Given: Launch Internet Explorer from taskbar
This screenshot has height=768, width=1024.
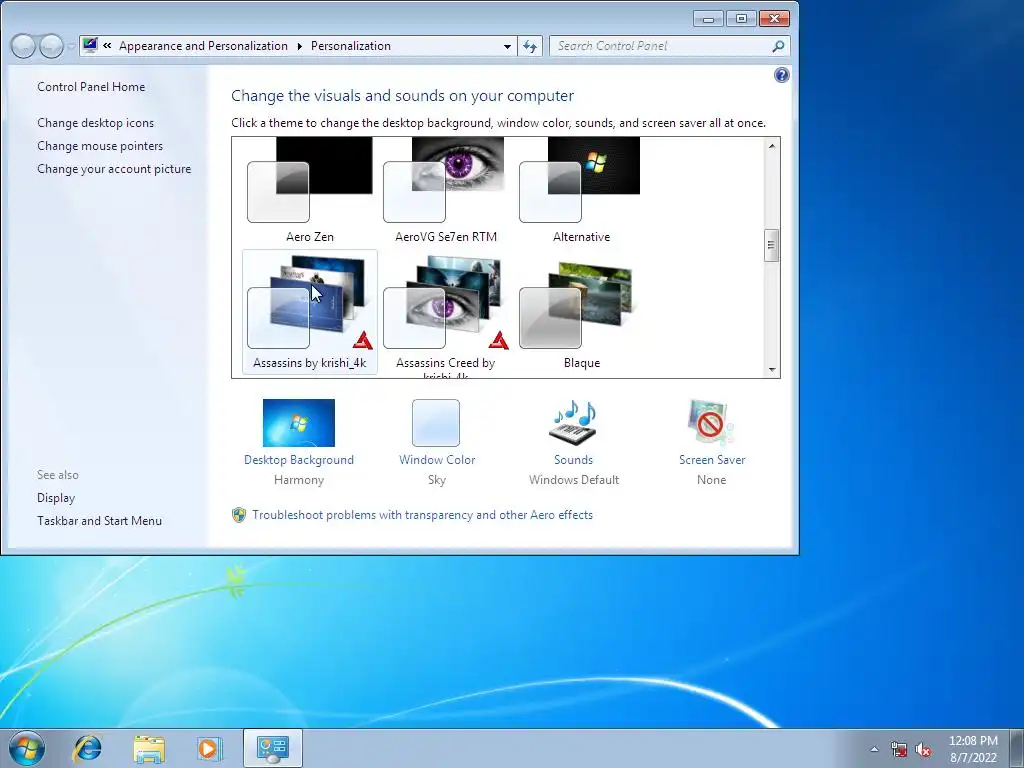Looking at the screenshot, I should (88, 748).
